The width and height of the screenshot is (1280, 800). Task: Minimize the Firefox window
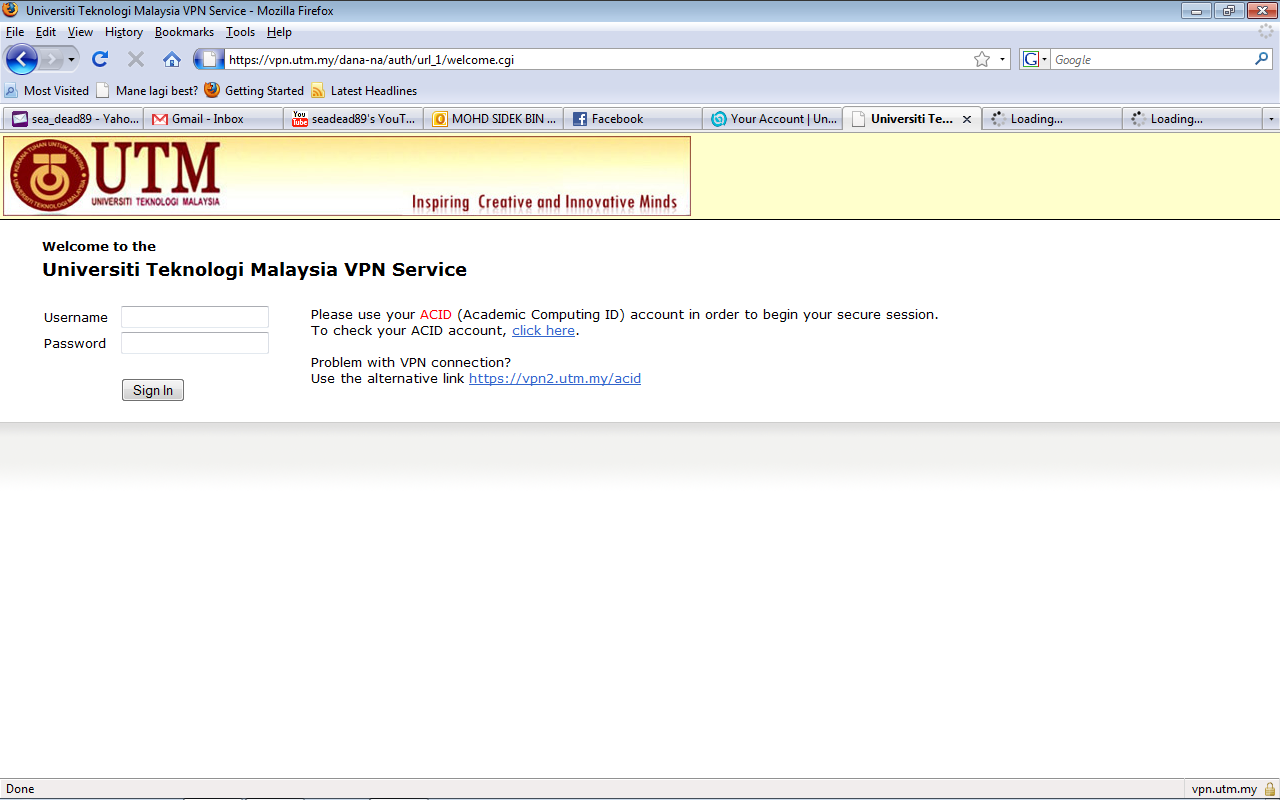click(1196, 11)
